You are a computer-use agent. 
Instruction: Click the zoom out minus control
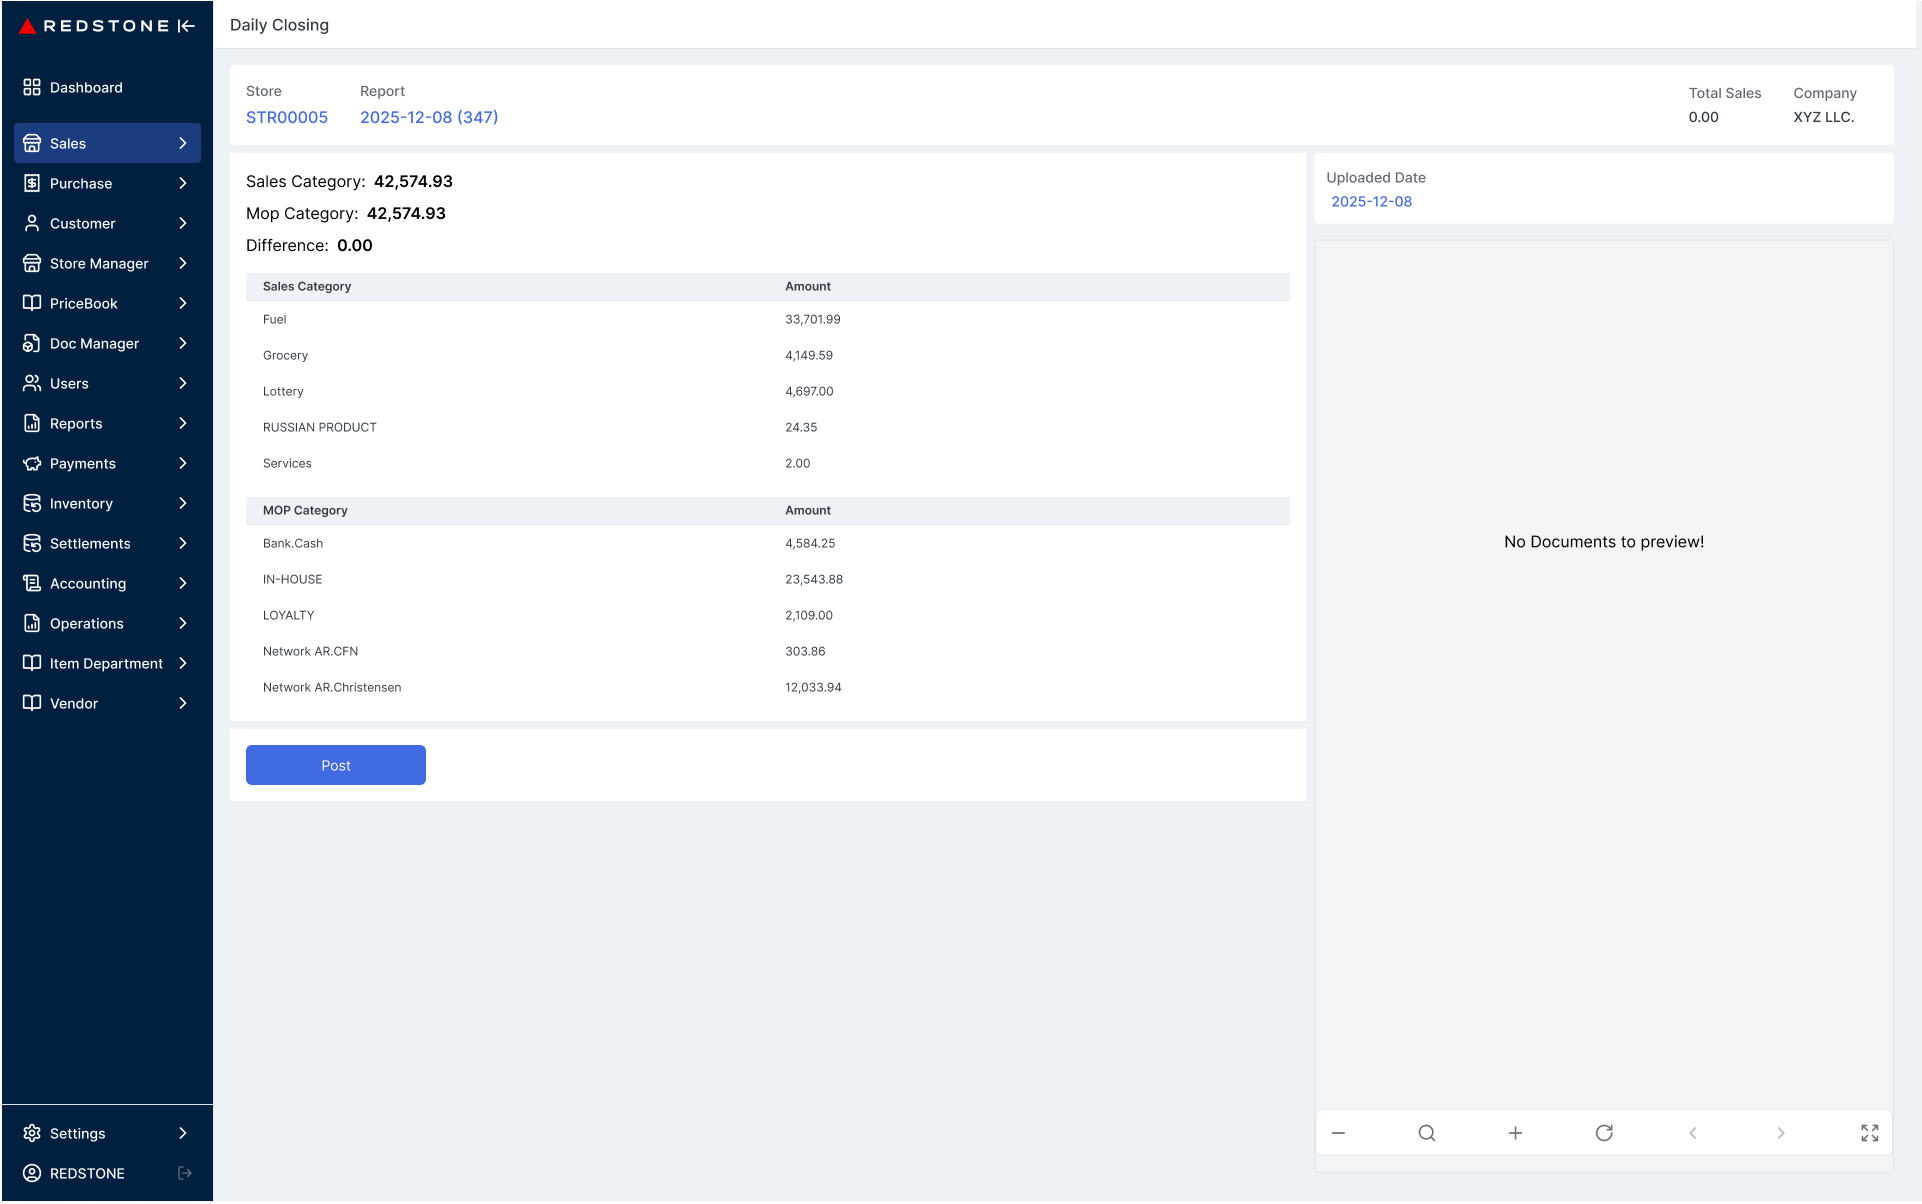pos(1339,1132)
